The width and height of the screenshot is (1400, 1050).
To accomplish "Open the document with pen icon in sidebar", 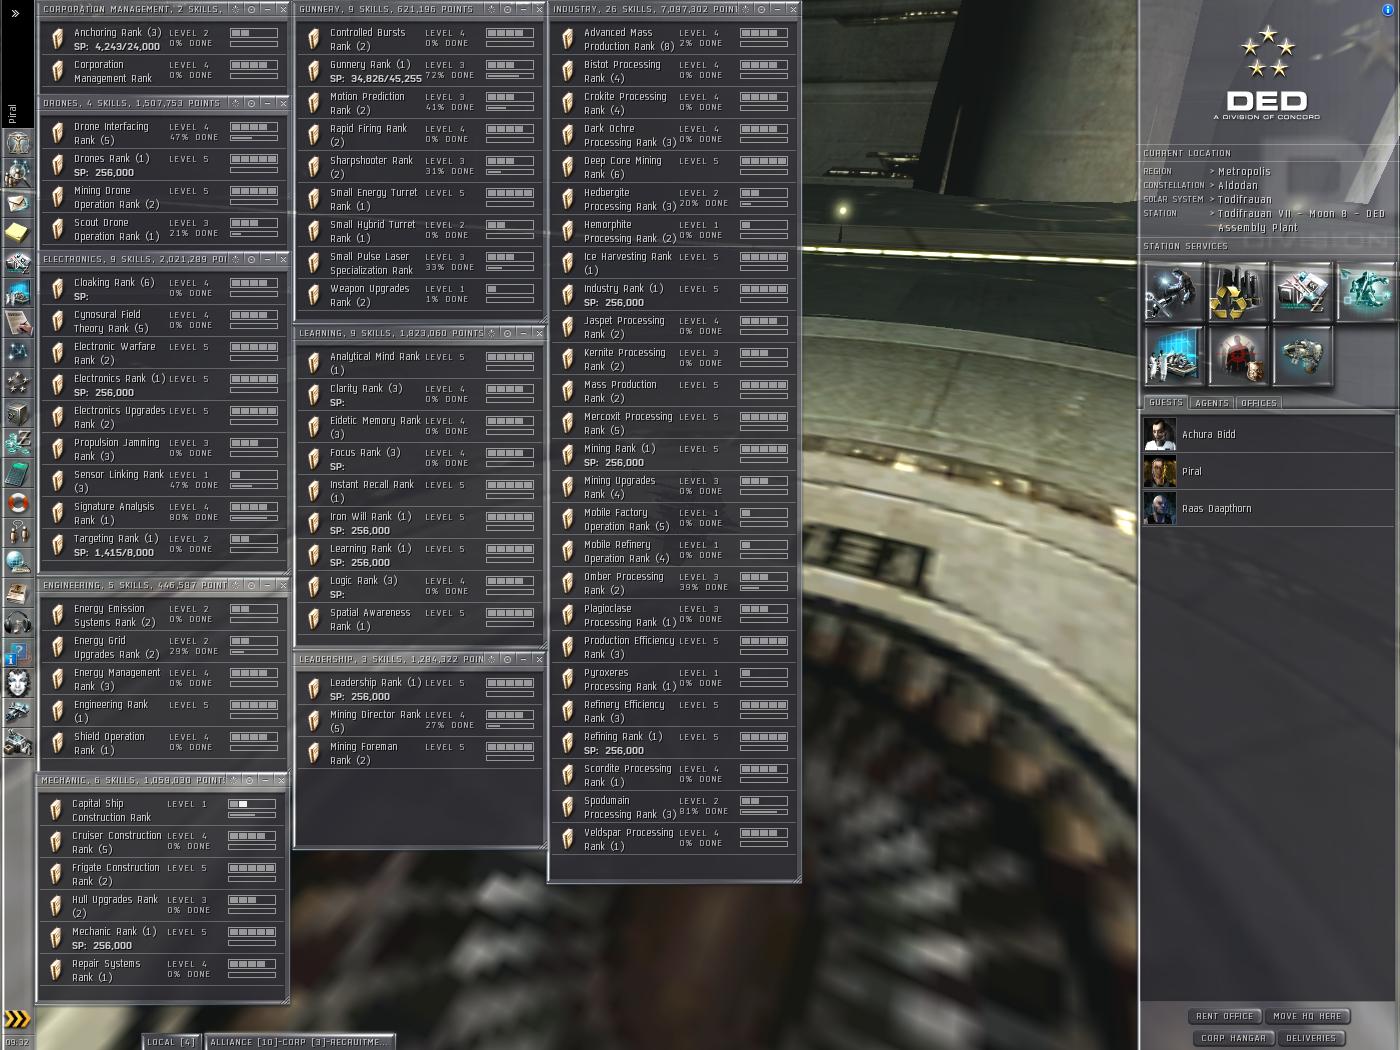I will (x=18, y=322).
